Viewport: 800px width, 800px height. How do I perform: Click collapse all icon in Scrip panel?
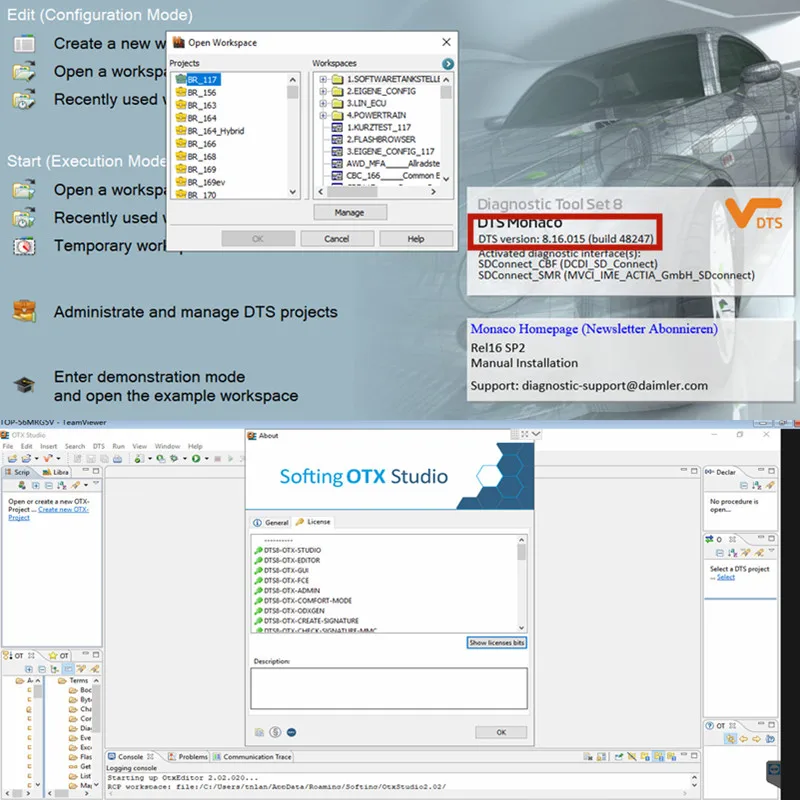pyautogui.click(x=48, y=485)
